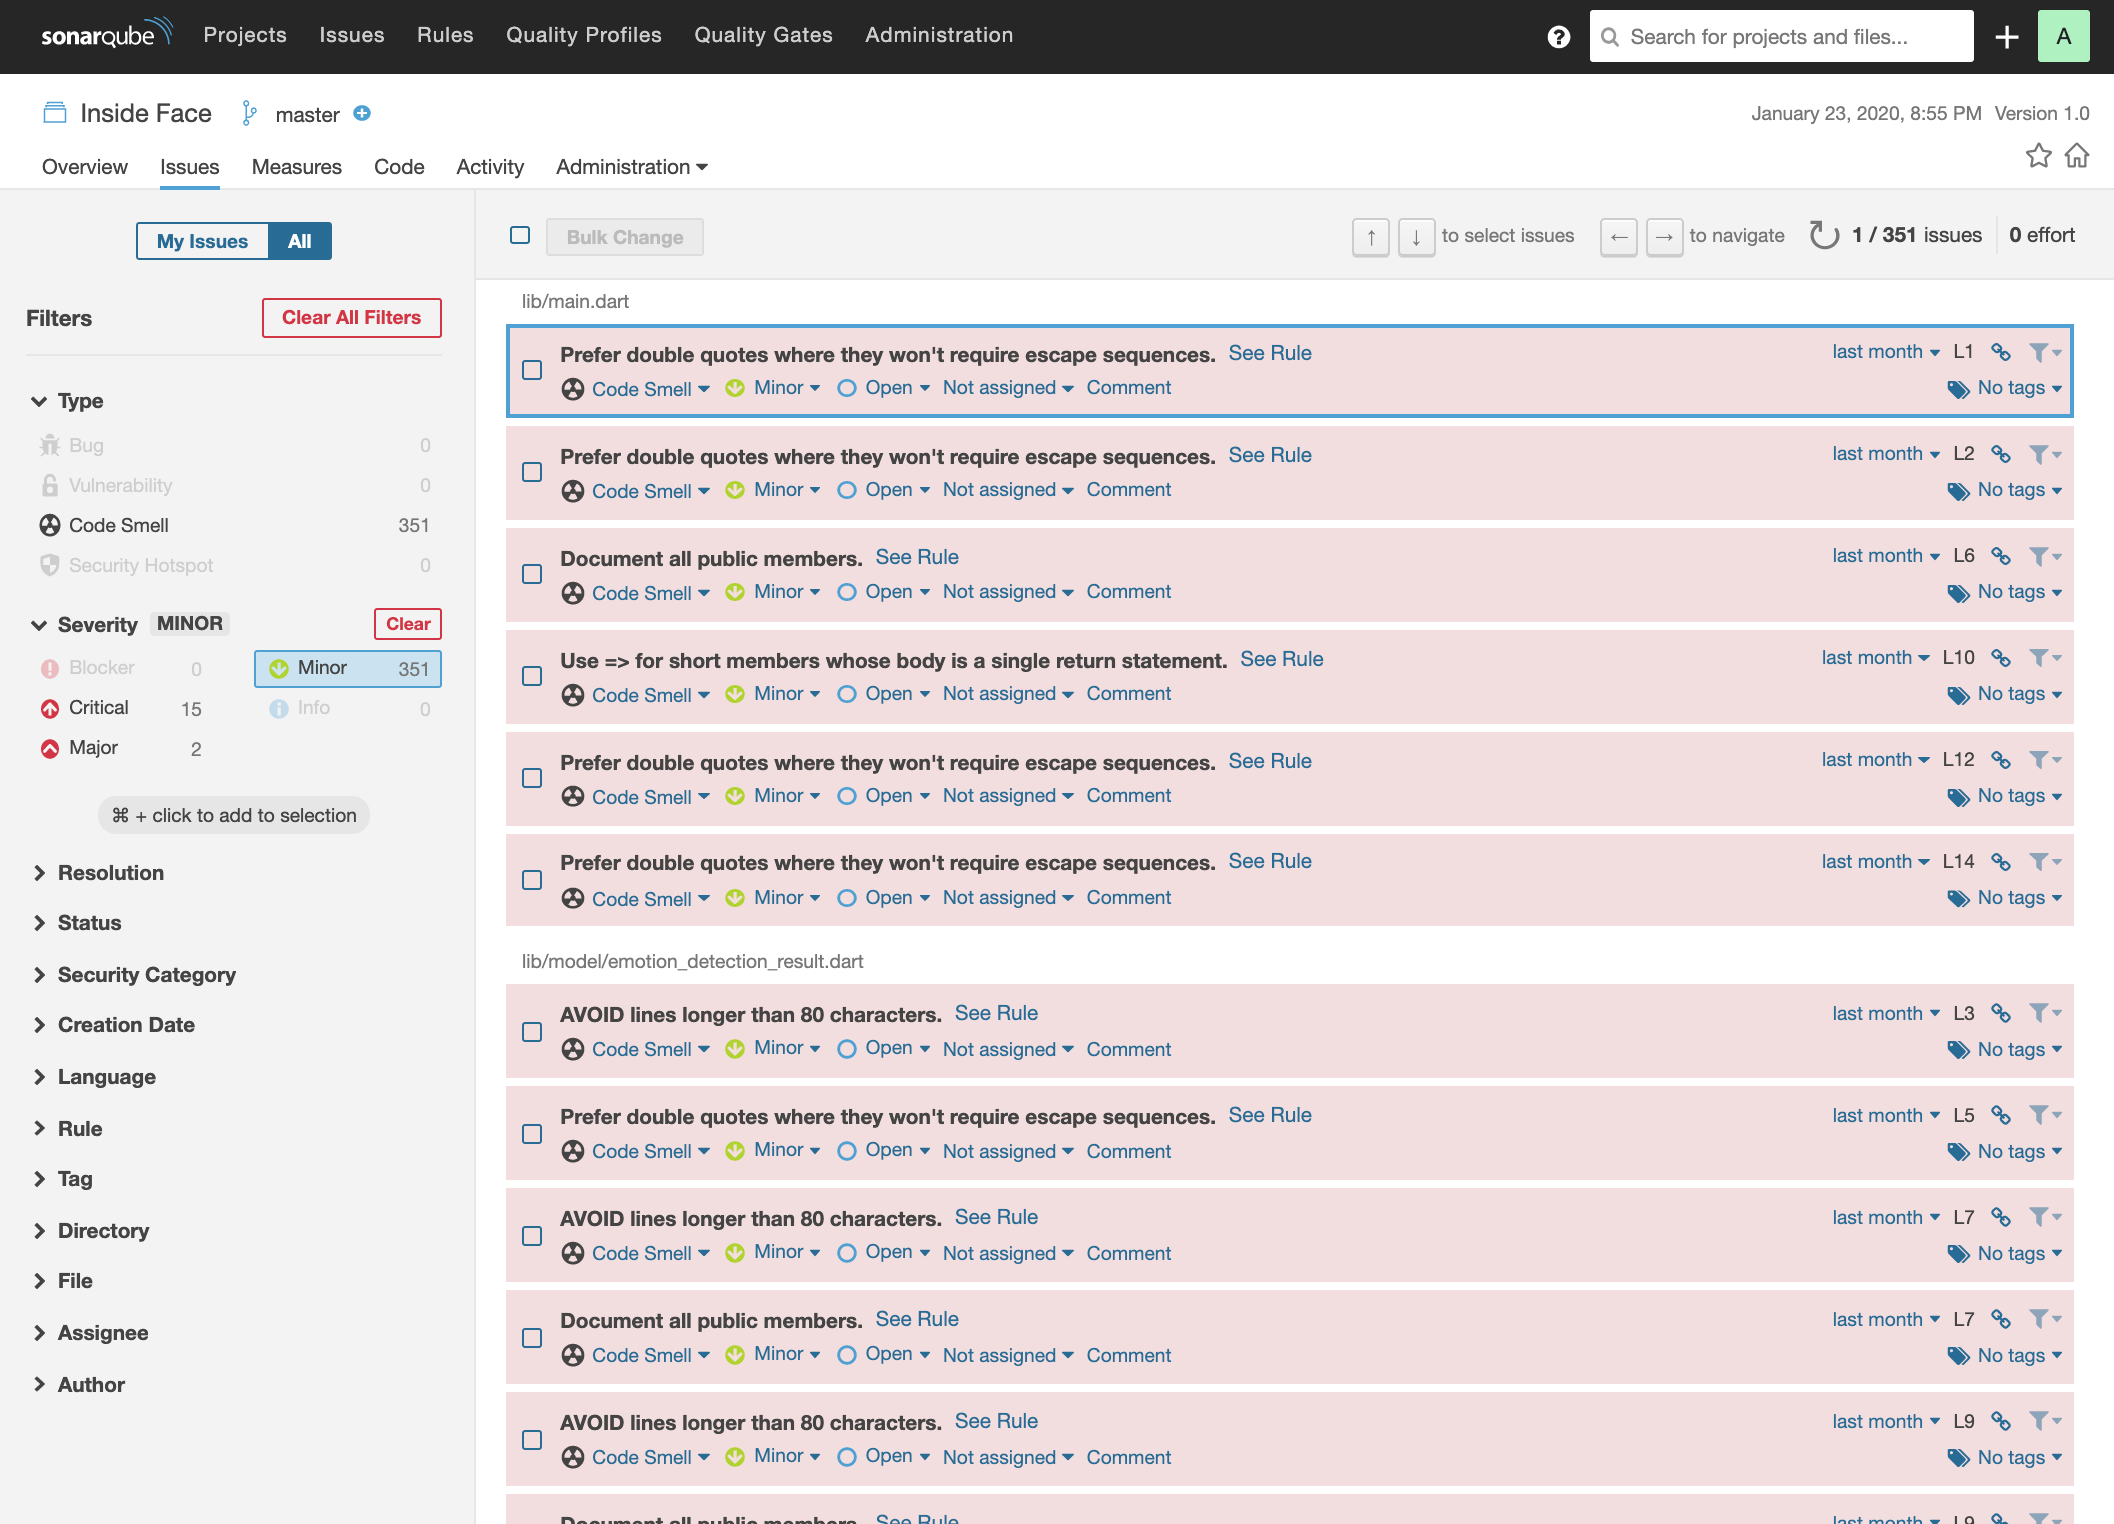
Task: Expand the Creation Date filter section
Action: click(x=126, y=1024)
